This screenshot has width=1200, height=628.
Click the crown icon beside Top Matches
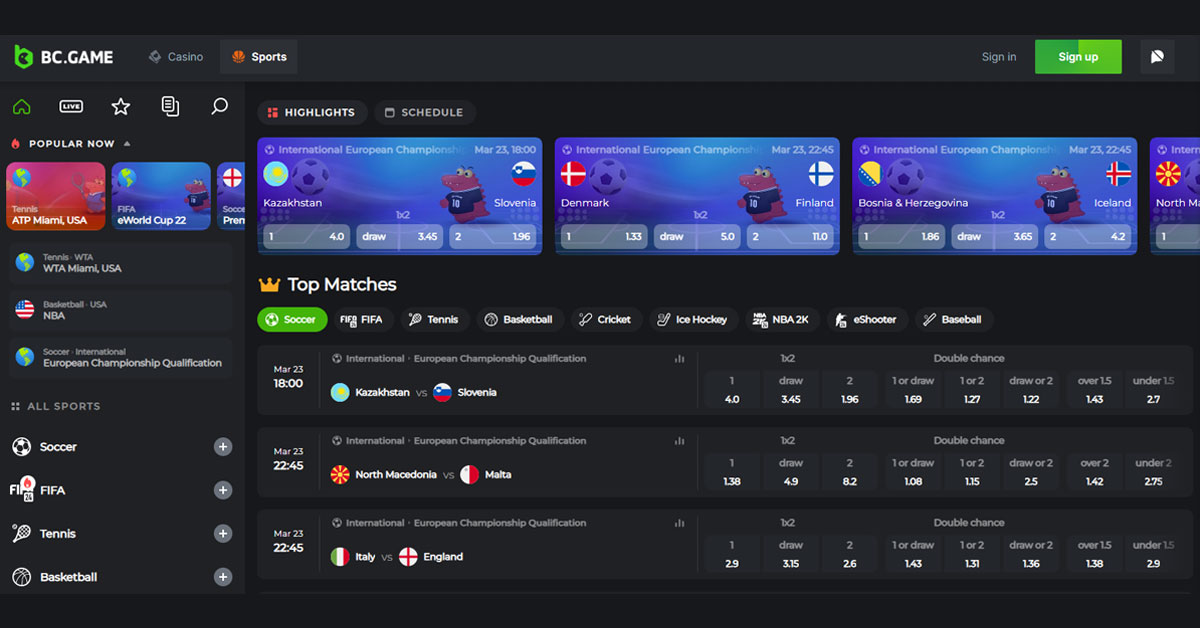(269, 284)
